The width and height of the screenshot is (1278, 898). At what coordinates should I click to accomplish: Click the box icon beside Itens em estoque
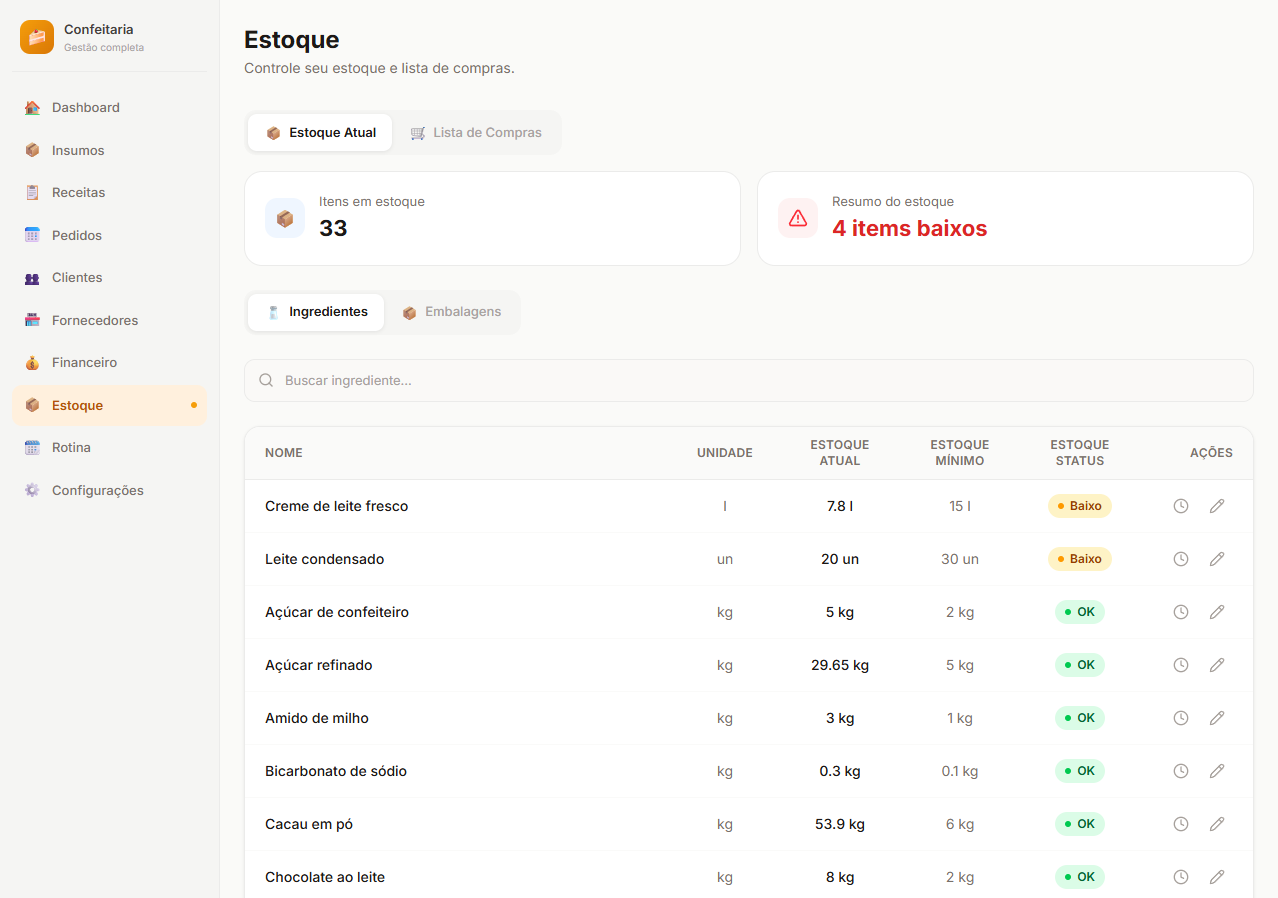pos(285,218)
